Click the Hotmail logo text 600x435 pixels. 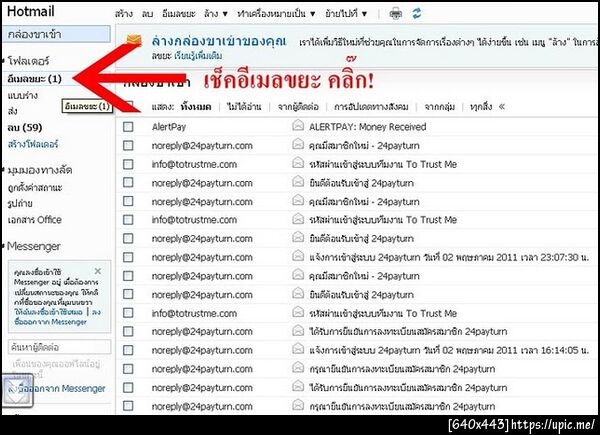pyautogui.click(x=31, y=11)
